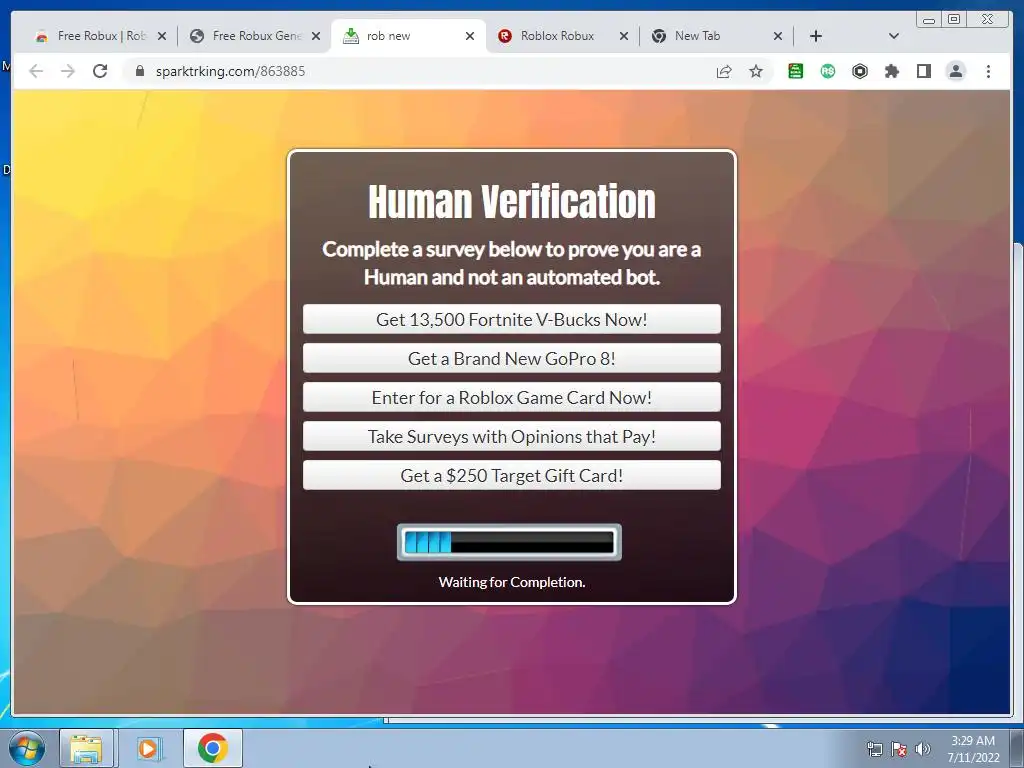Click the verification progress bar

pyautogui.click(x=509, y=542)
